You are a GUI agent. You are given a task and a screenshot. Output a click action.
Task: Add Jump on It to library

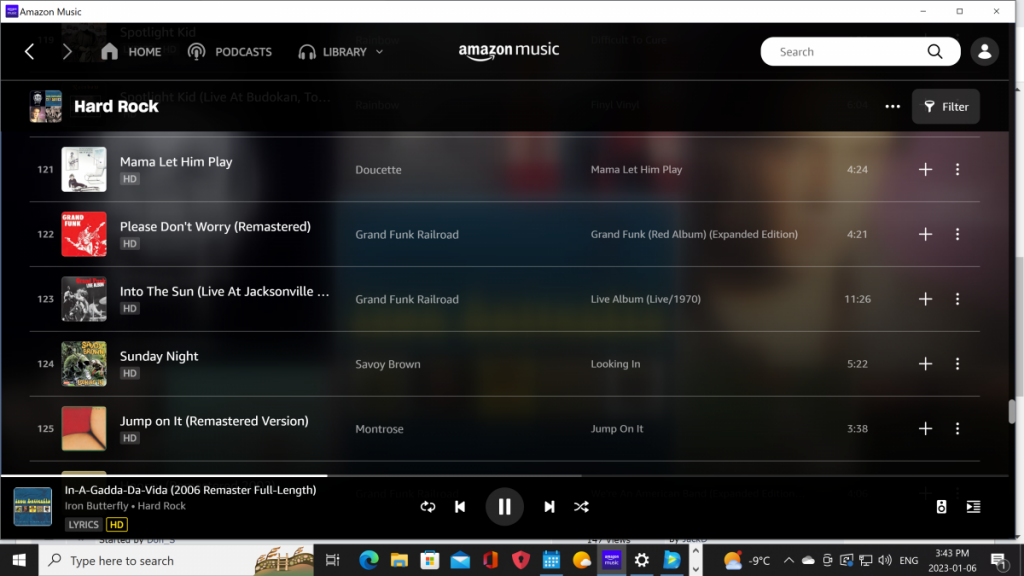pyautogui.click(x=925, y=428)
